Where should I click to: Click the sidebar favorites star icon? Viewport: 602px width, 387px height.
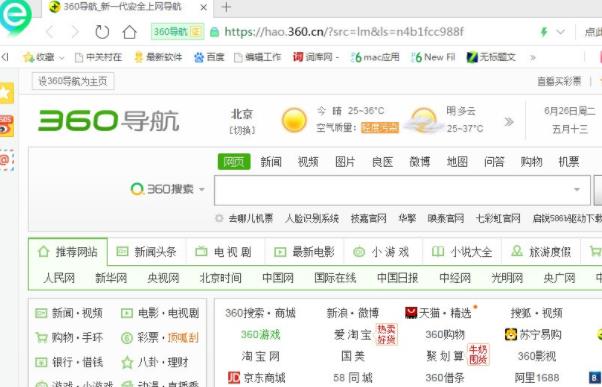[7, 93]
